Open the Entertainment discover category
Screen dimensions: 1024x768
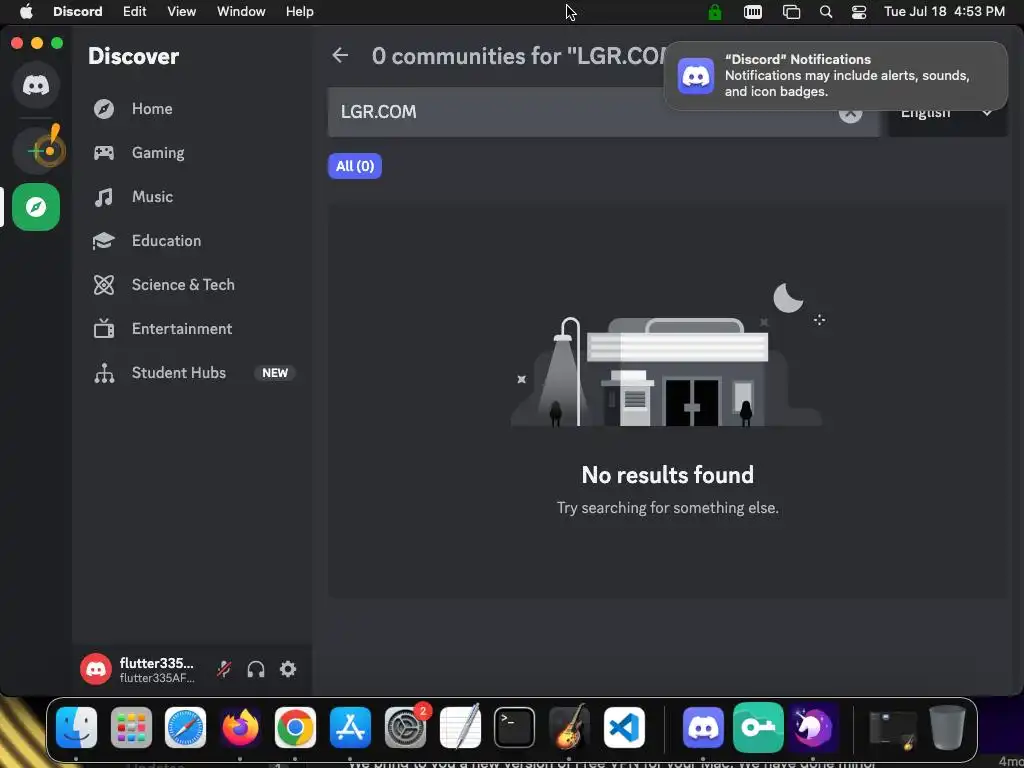click(x=192, y=328)
